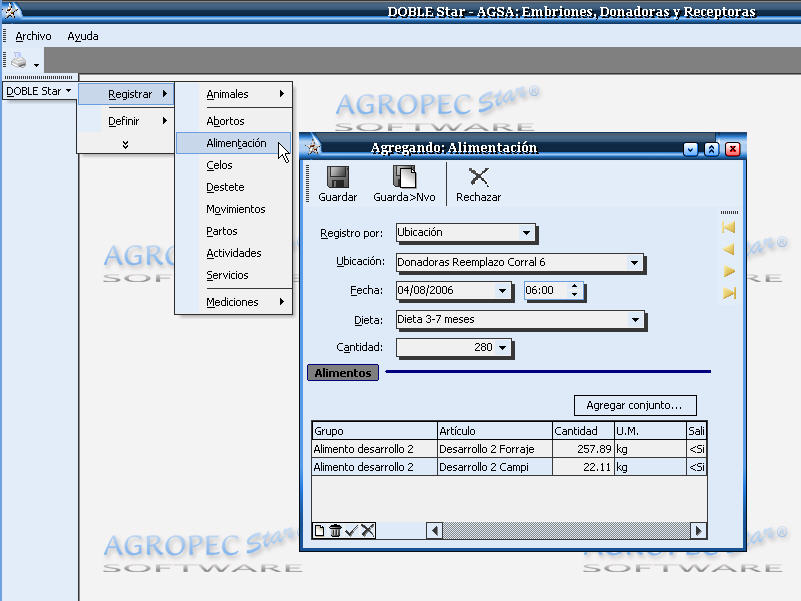Select Partos from the Registrar menu

[222, 231]
